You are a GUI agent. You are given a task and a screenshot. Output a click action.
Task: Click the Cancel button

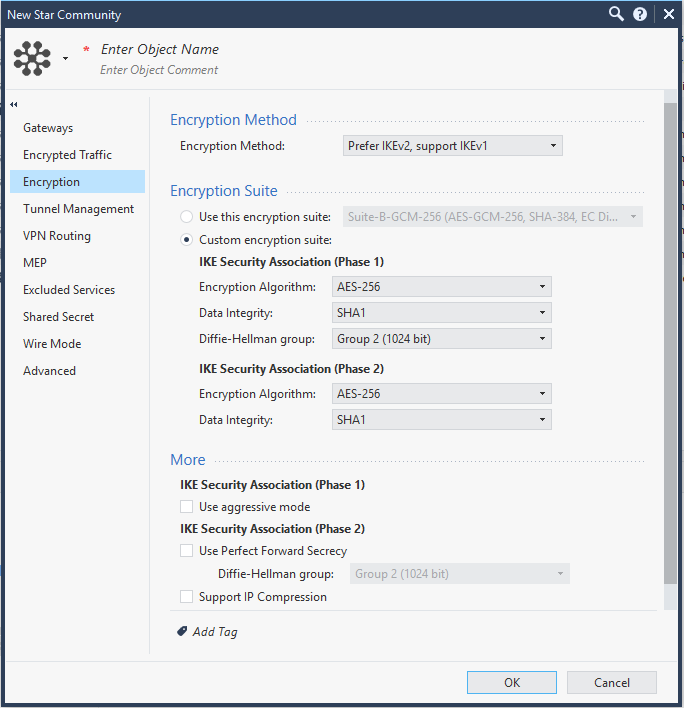[611, 682]
